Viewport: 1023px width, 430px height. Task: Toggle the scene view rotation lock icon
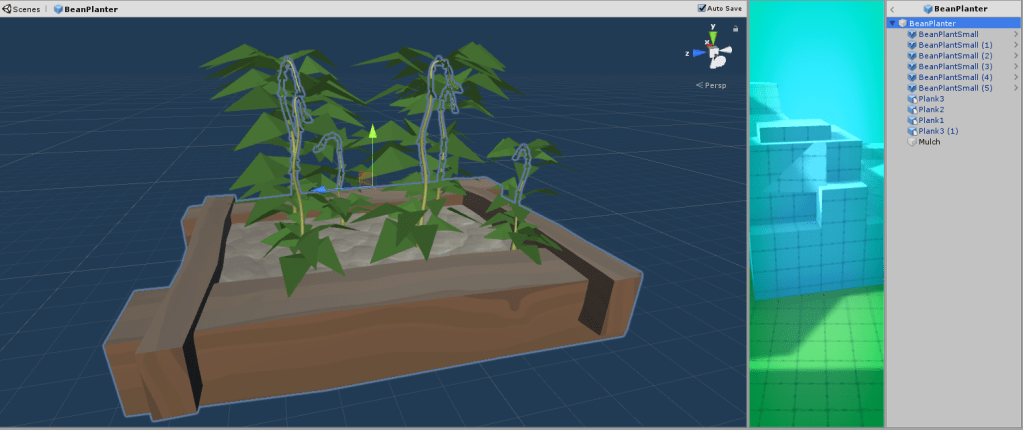tap(737, 30)
